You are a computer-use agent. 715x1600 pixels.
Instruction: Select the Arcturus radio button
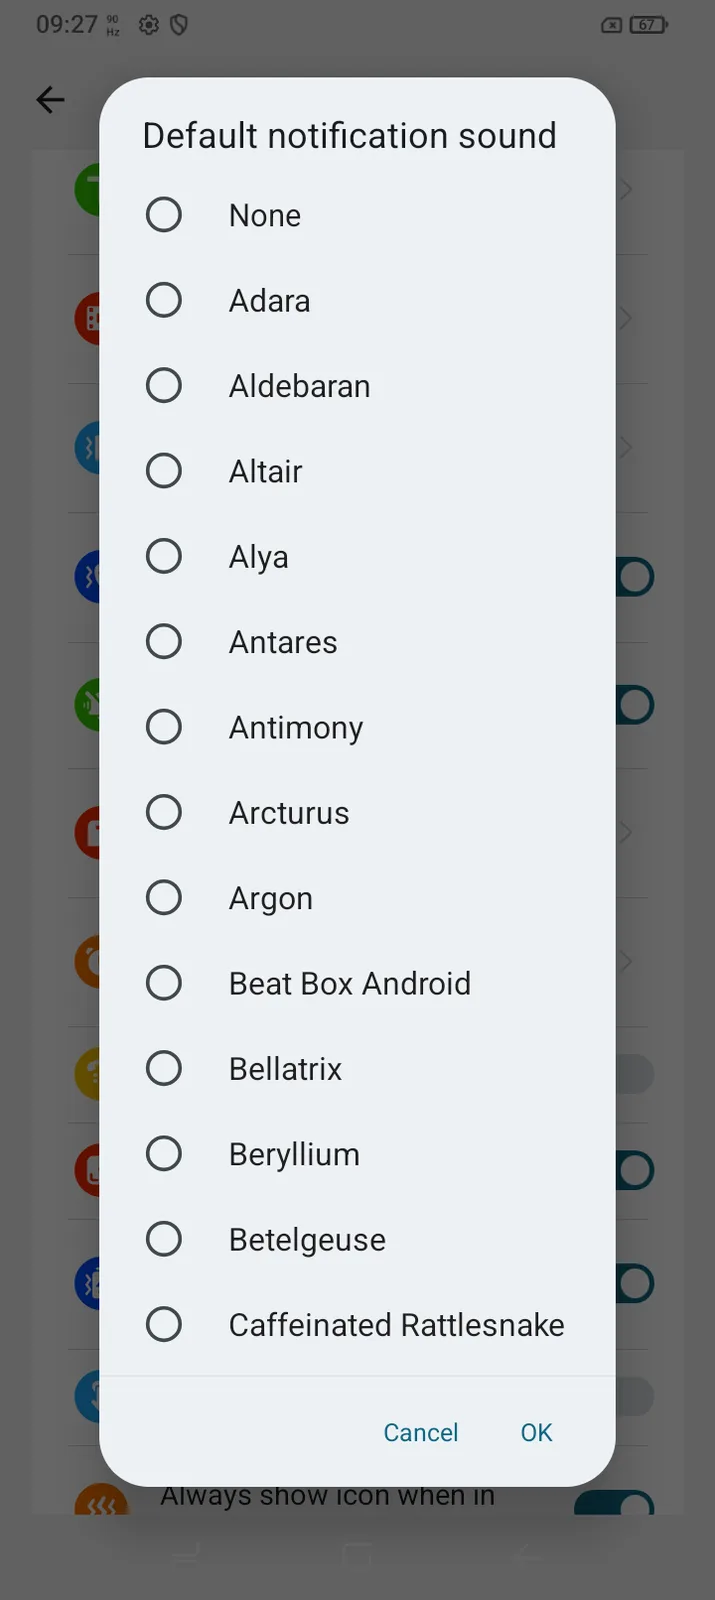point(164,812)
